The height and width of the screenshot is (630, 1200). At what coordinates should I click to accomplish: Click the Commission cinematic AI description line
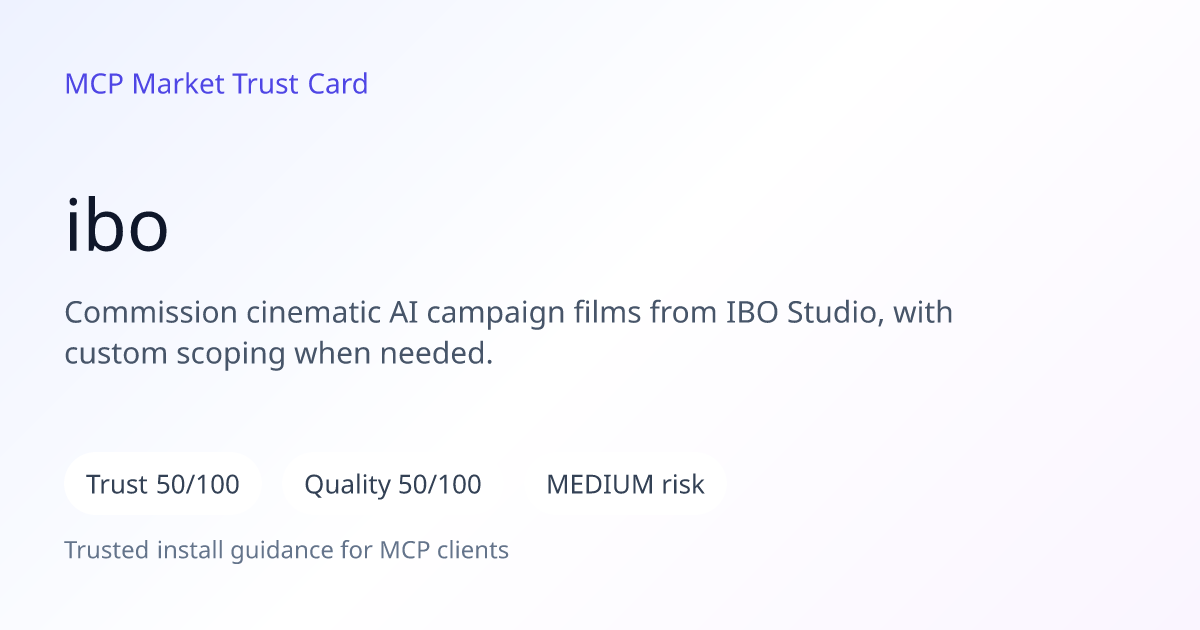coord(509,313)
